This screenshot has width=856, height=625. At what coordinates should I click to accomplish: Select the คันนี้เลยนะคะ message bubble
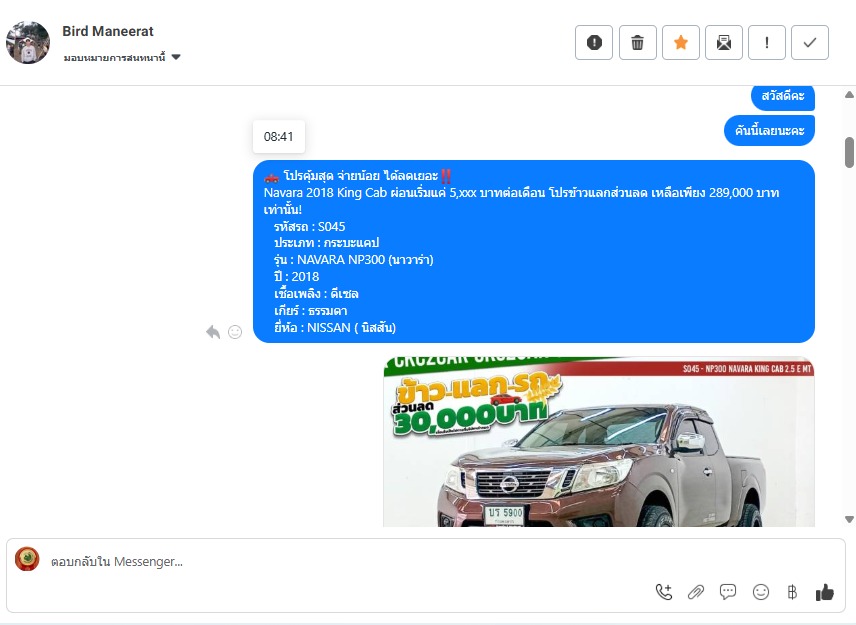point(769,130)
